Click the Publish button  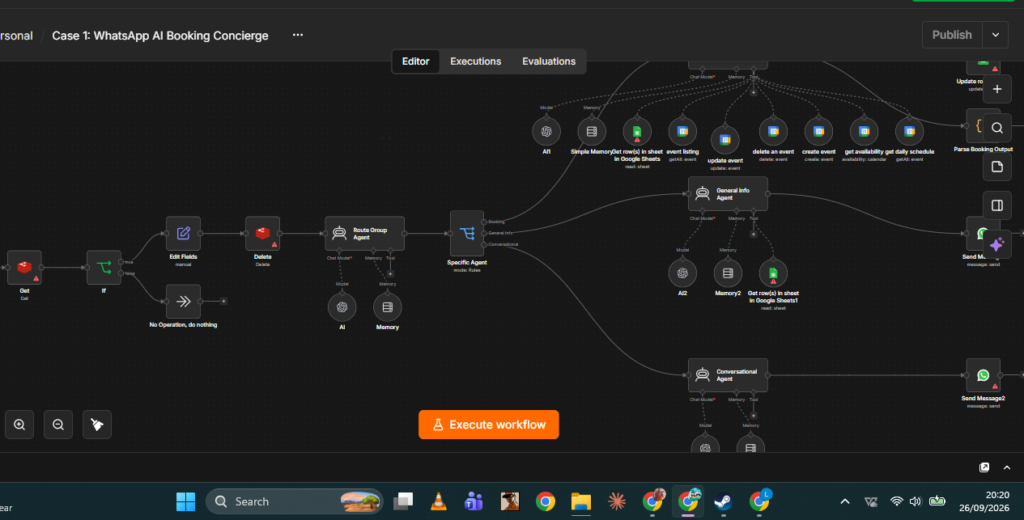[952, 35]
